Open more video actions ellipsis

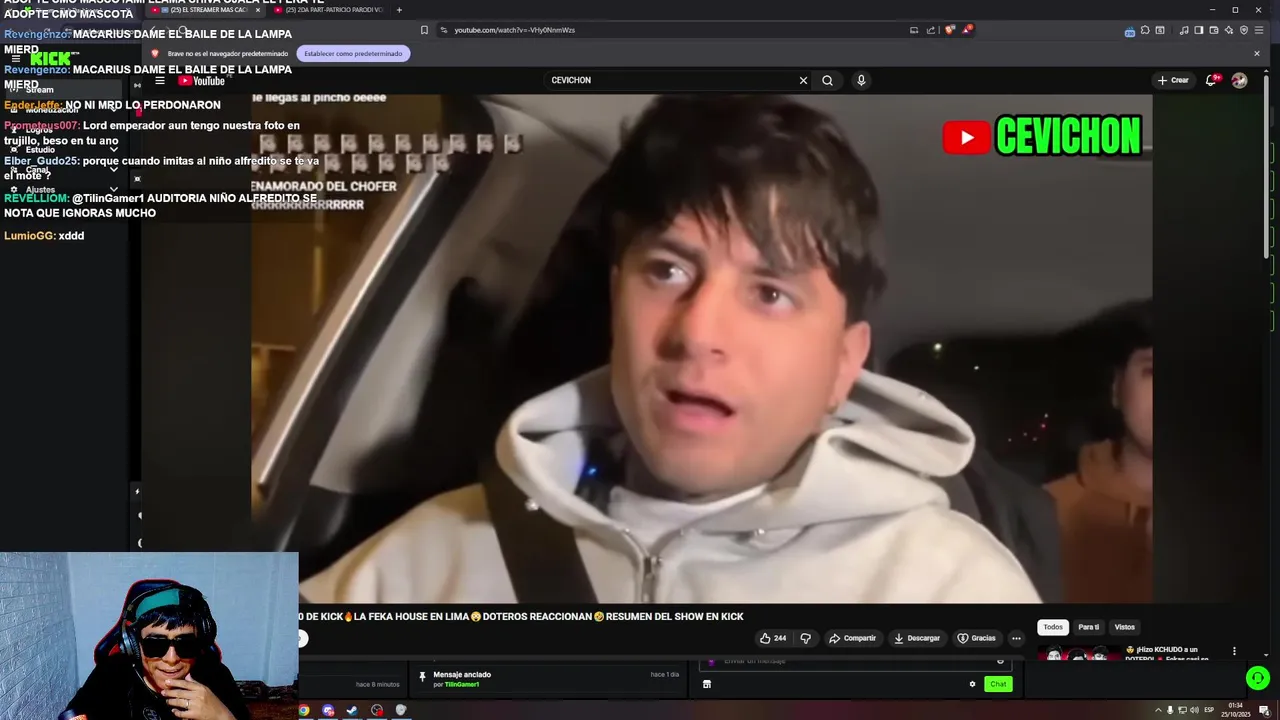click(x=1016, y=638)
